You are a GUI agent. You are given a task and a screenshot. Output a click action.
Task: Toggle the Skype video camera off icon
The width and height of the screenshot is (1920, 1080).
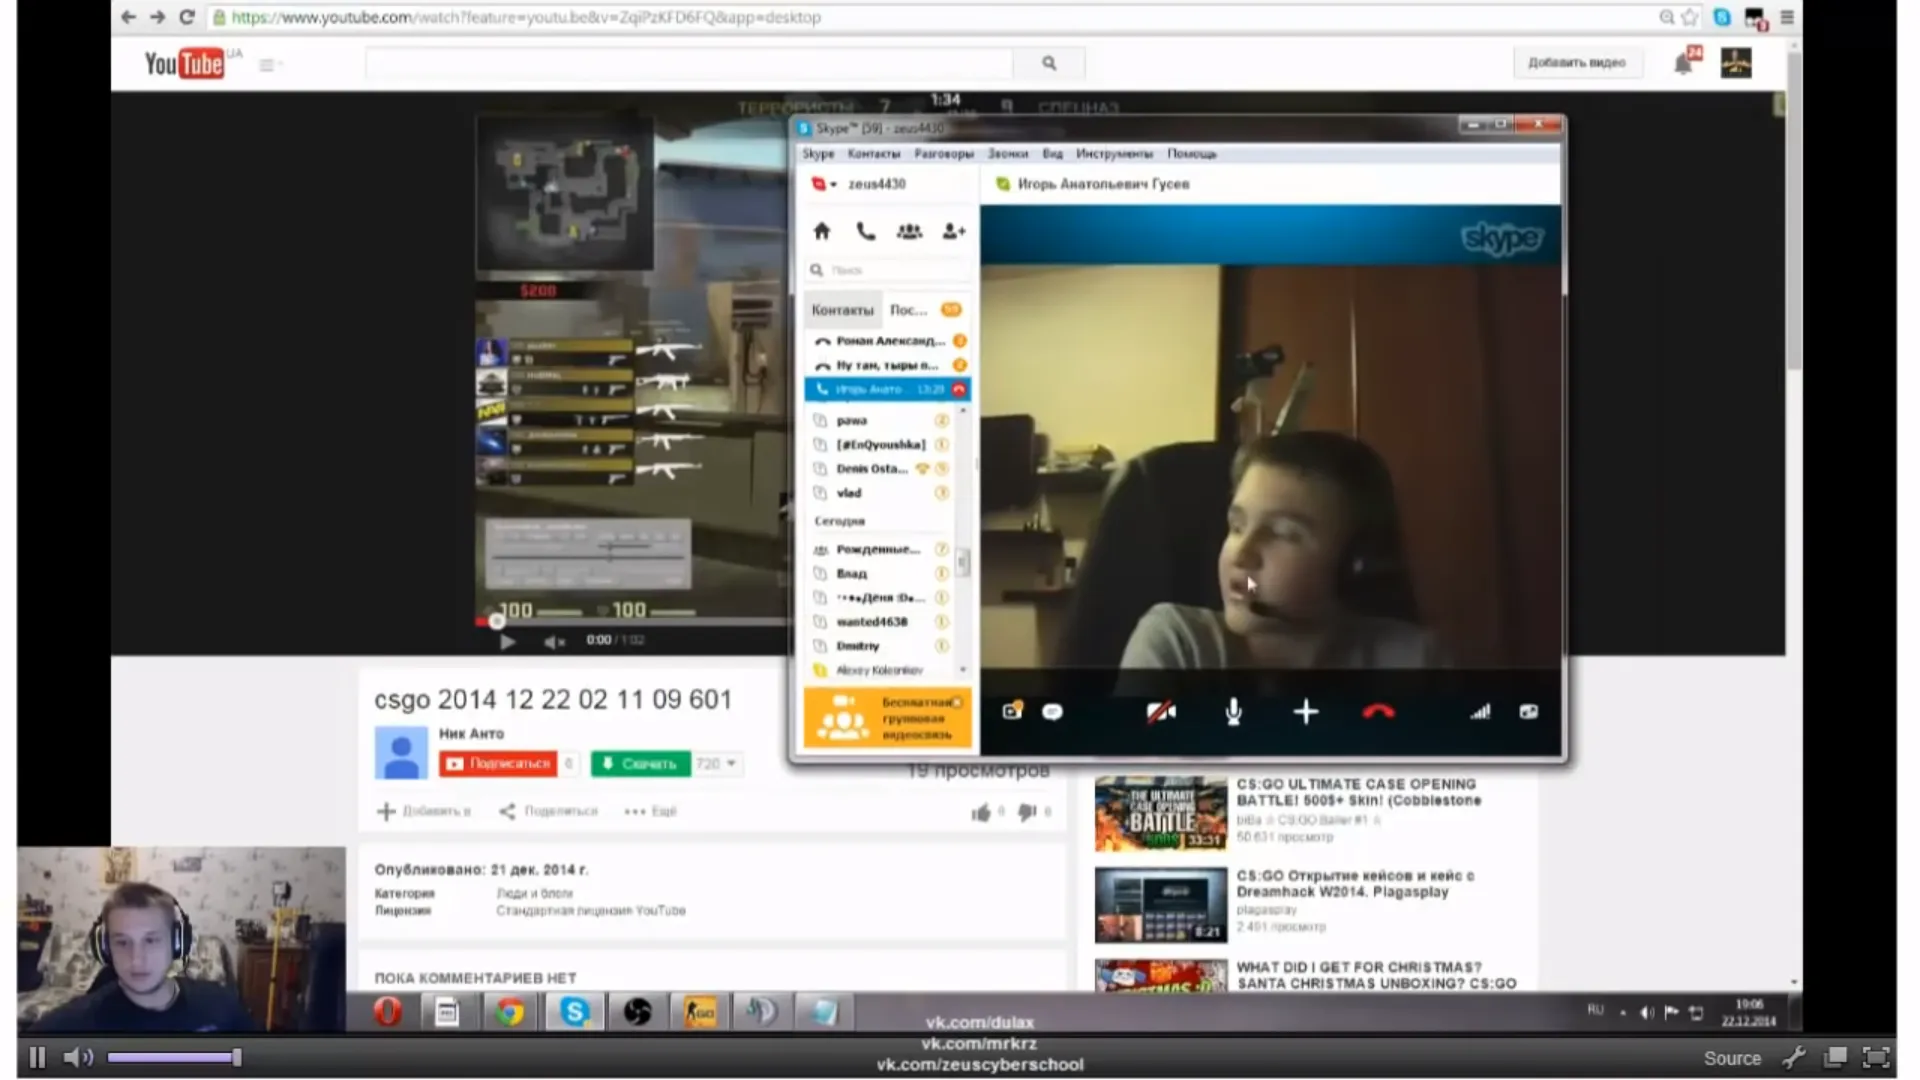[1161, 712]
